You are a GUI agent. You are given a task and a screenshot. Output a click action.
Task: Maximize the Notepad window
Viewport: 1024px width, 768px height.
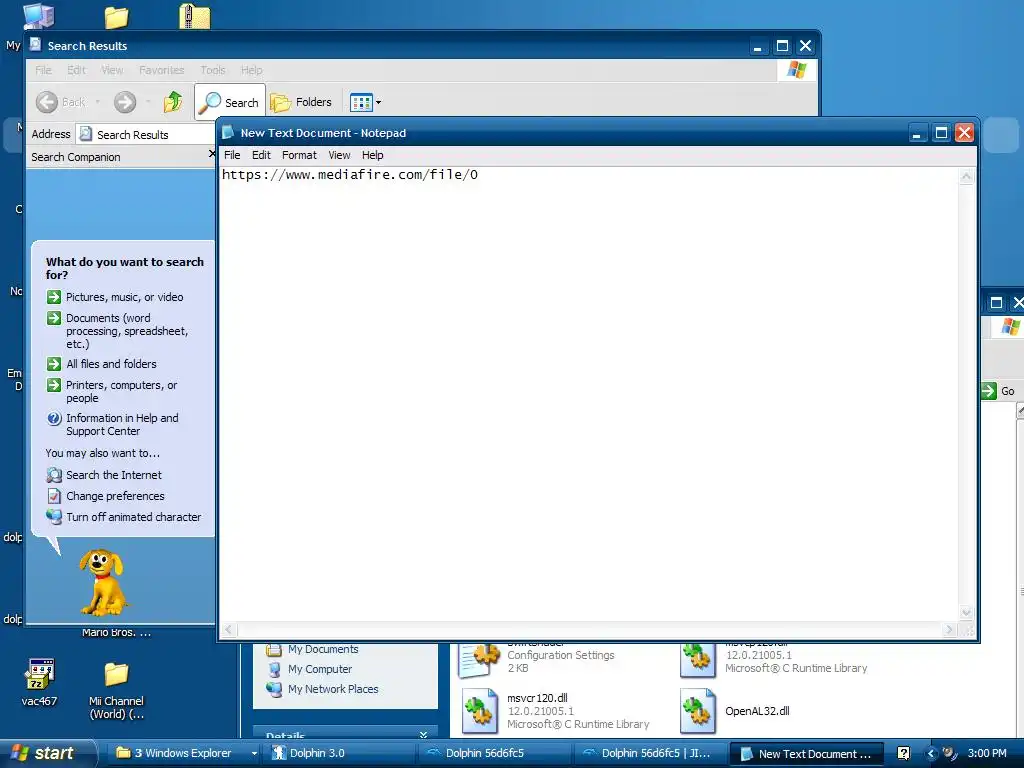tap(941, 133)
